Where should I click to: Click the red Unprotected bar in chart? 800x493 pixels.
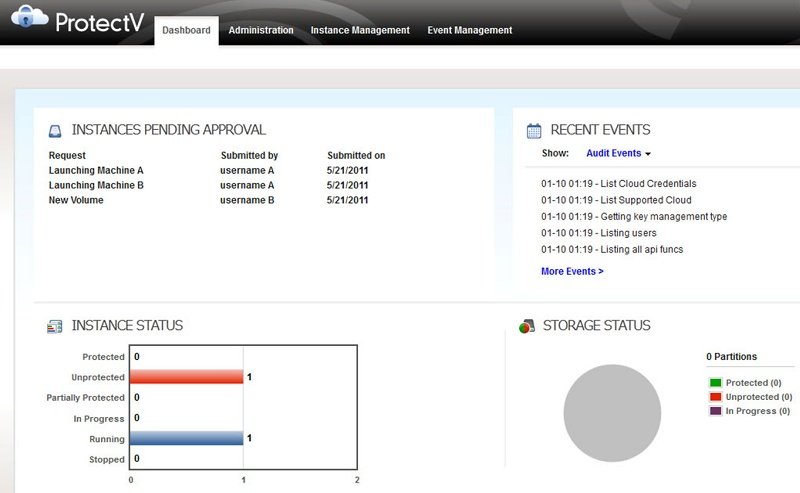click(x=187, y=377)
